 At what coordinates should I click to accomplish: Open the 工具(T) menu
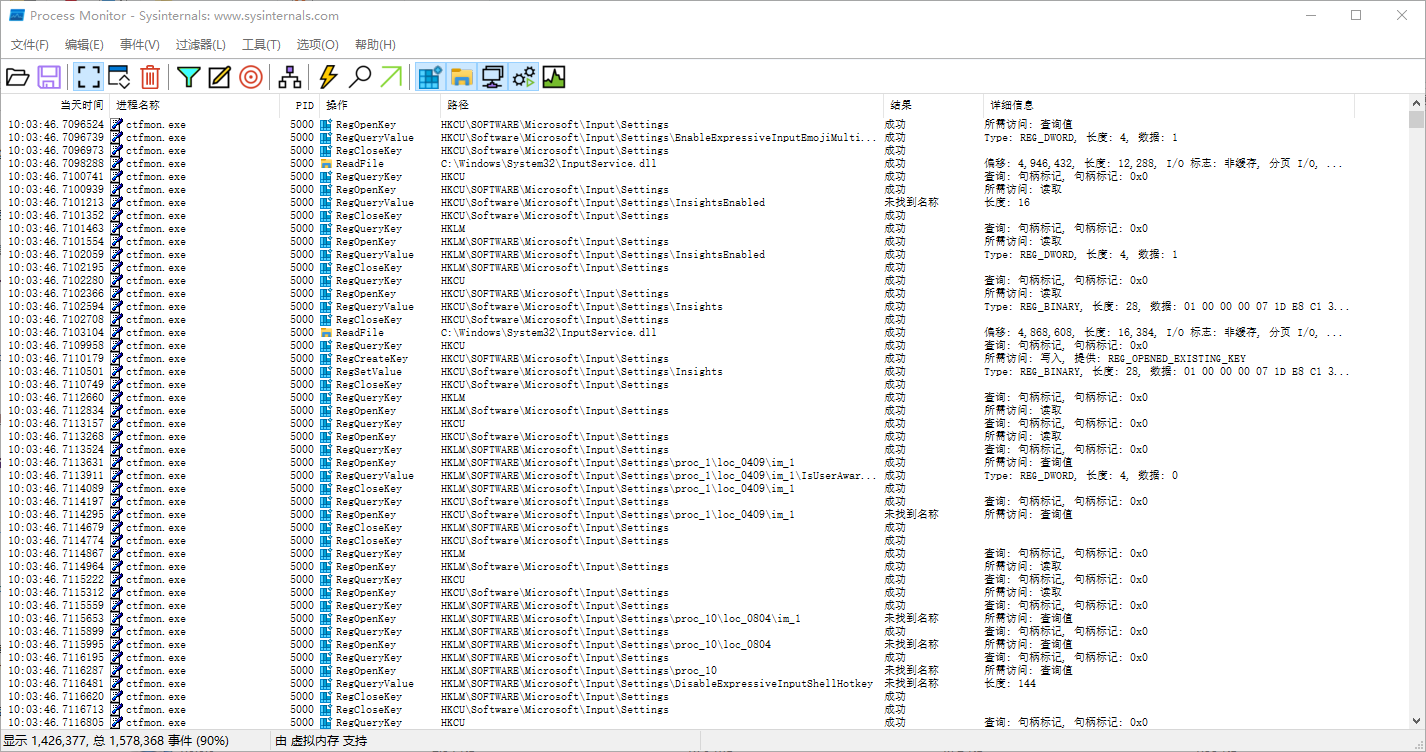tap(261, 45)
